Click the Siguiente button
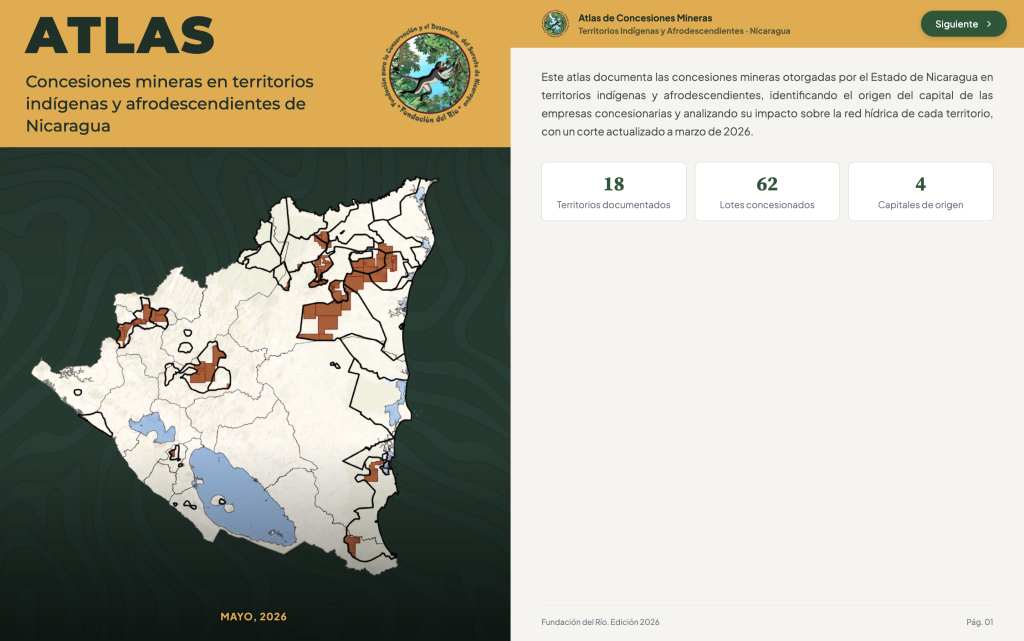This screenshot has width=1024, height=641. click(x=963, y=24)
